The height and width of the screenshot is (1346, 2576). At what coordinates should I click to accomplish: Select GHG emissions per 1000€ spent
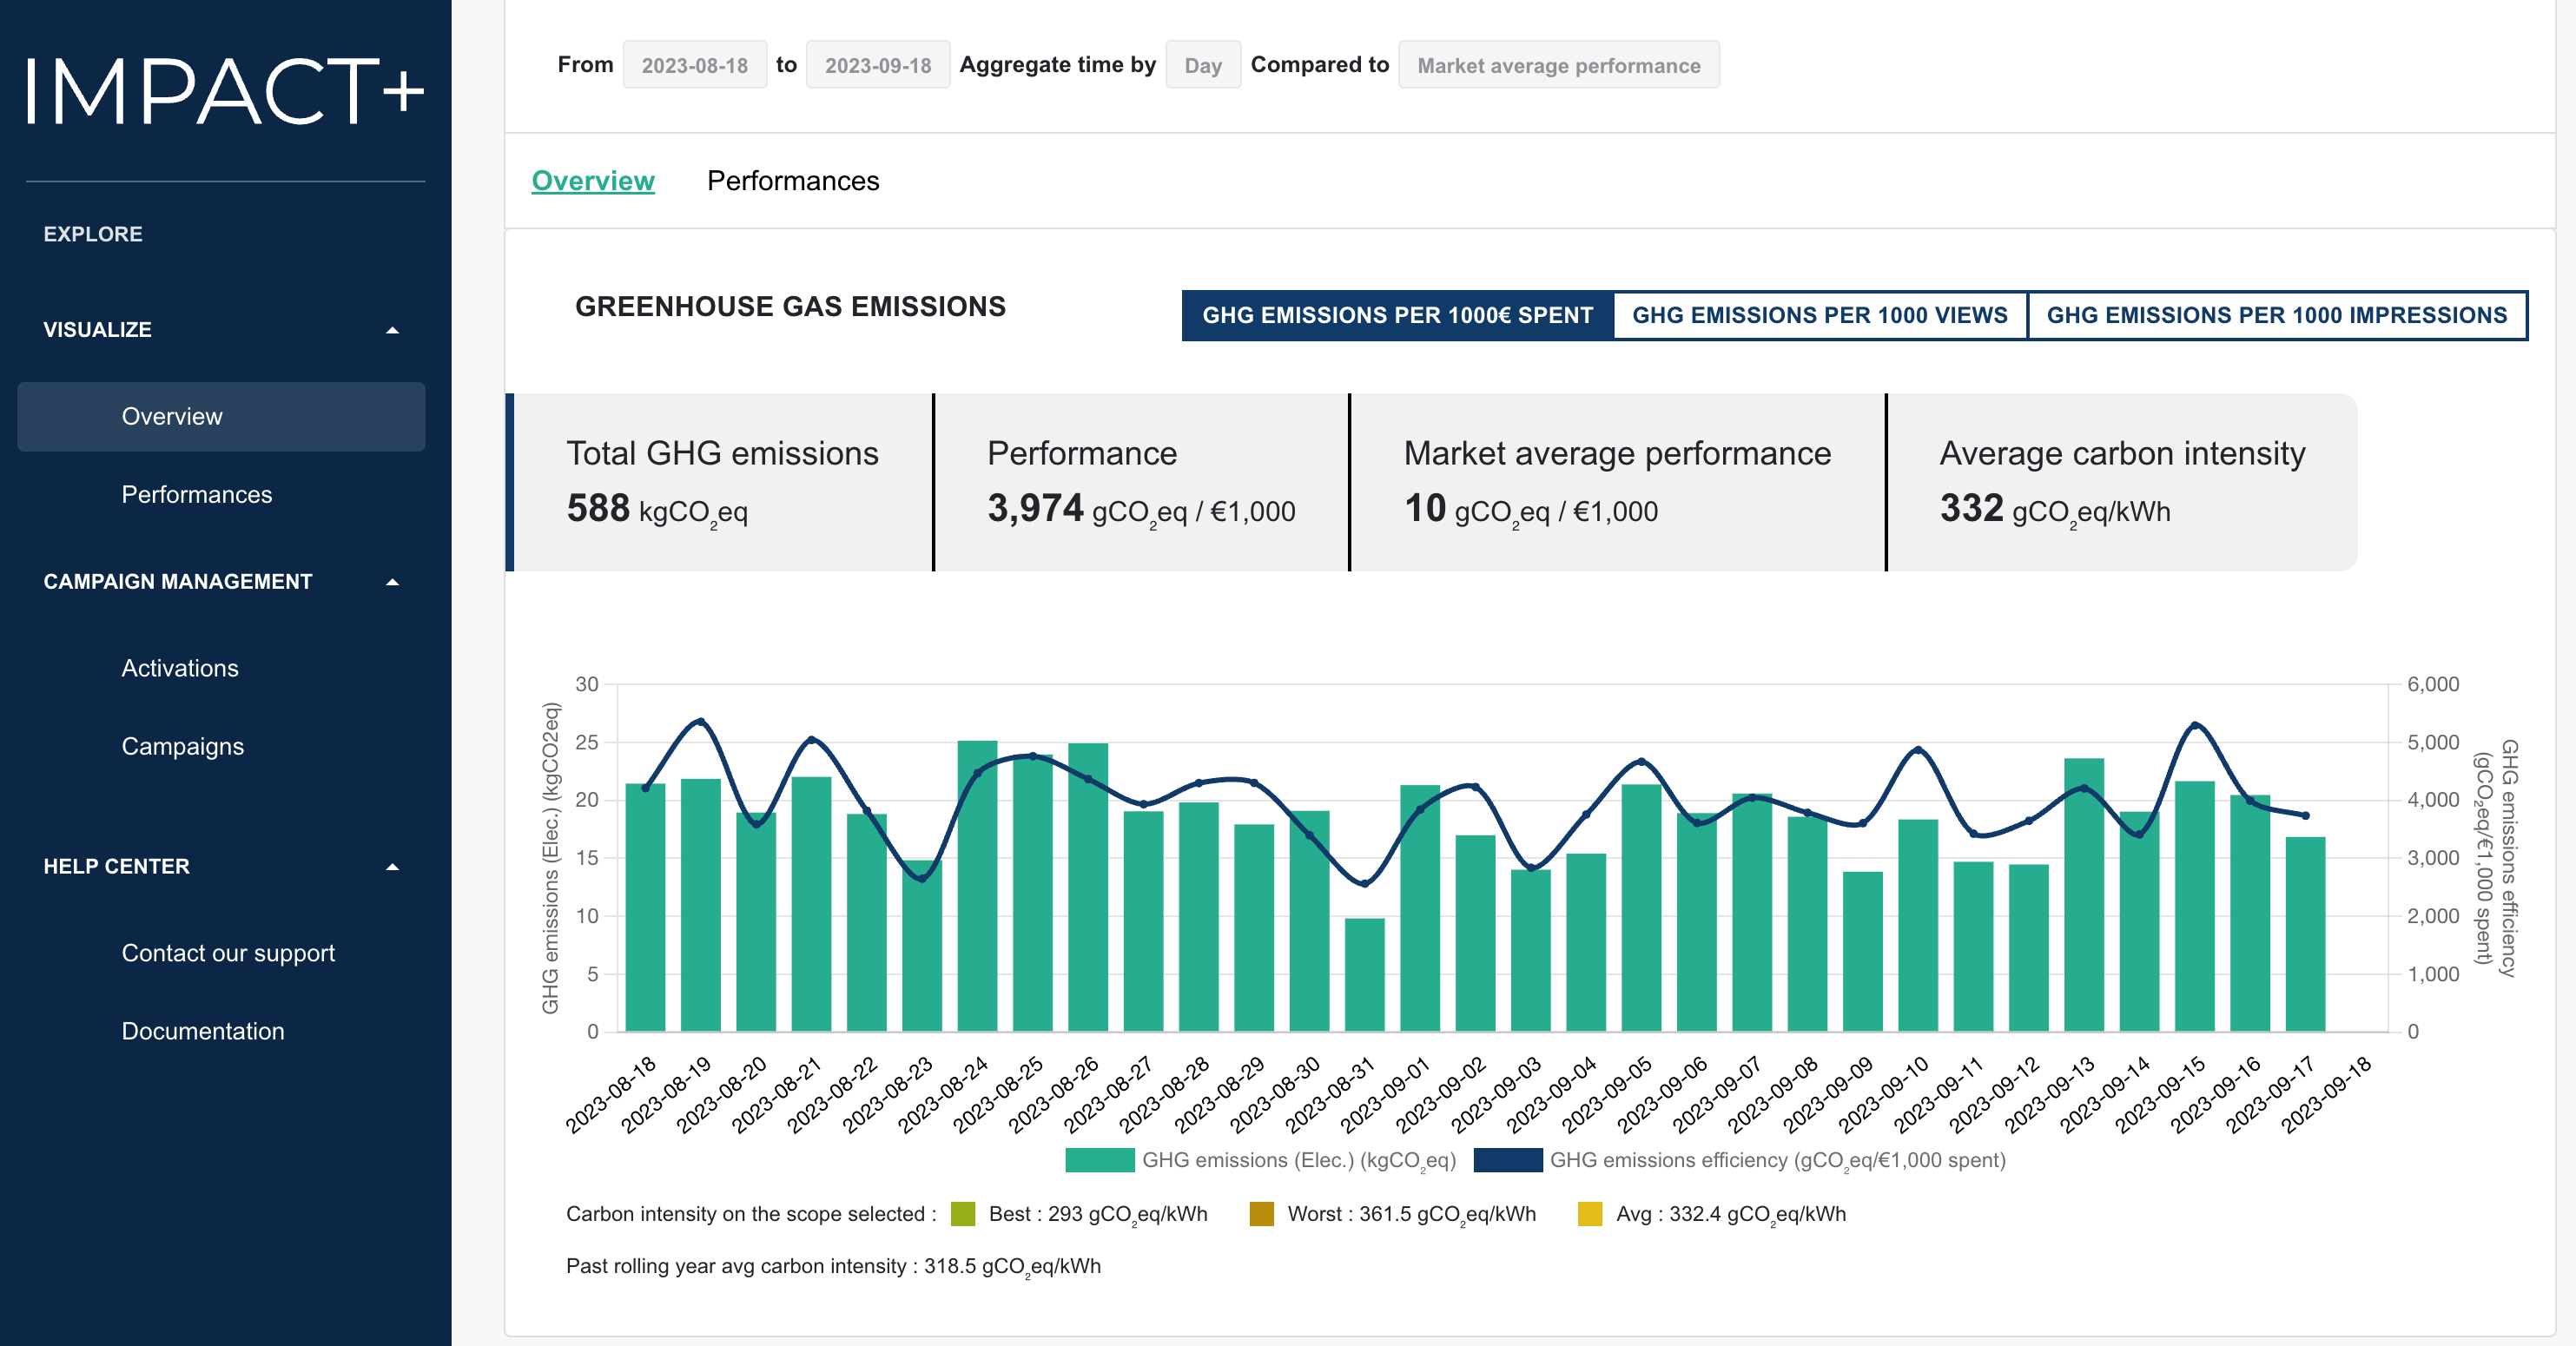point(1397,315)
